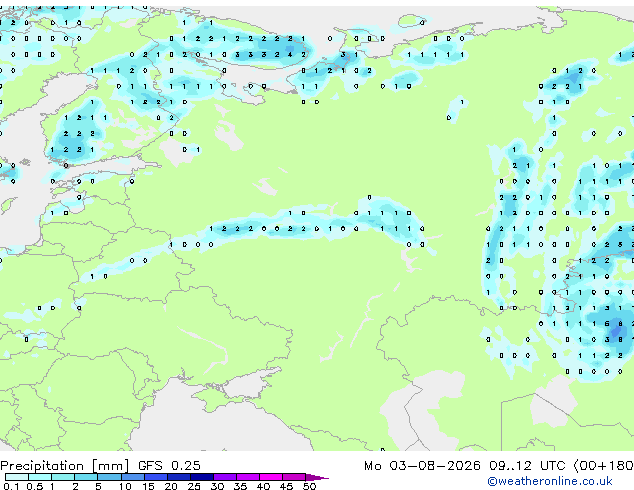Select the 1–2 mm legend color swatch
This screenshot has width=634, height=490.
pyautogui.click(x=63, y=477)
